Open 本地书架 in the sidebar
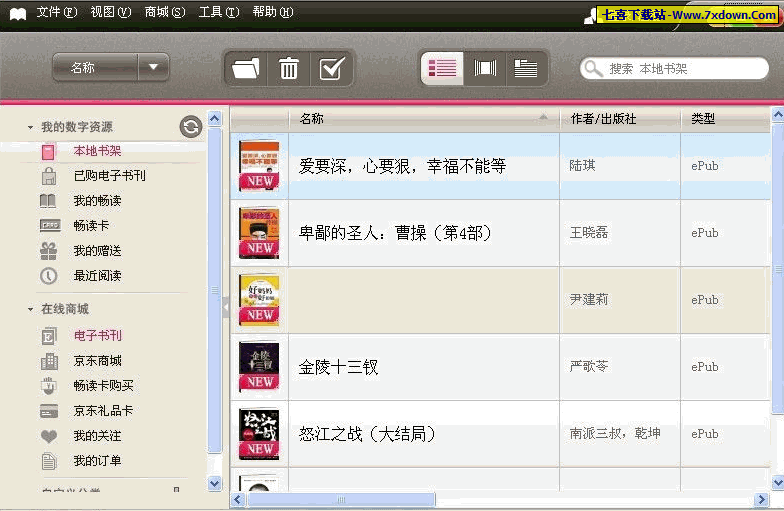 point(97,151)
